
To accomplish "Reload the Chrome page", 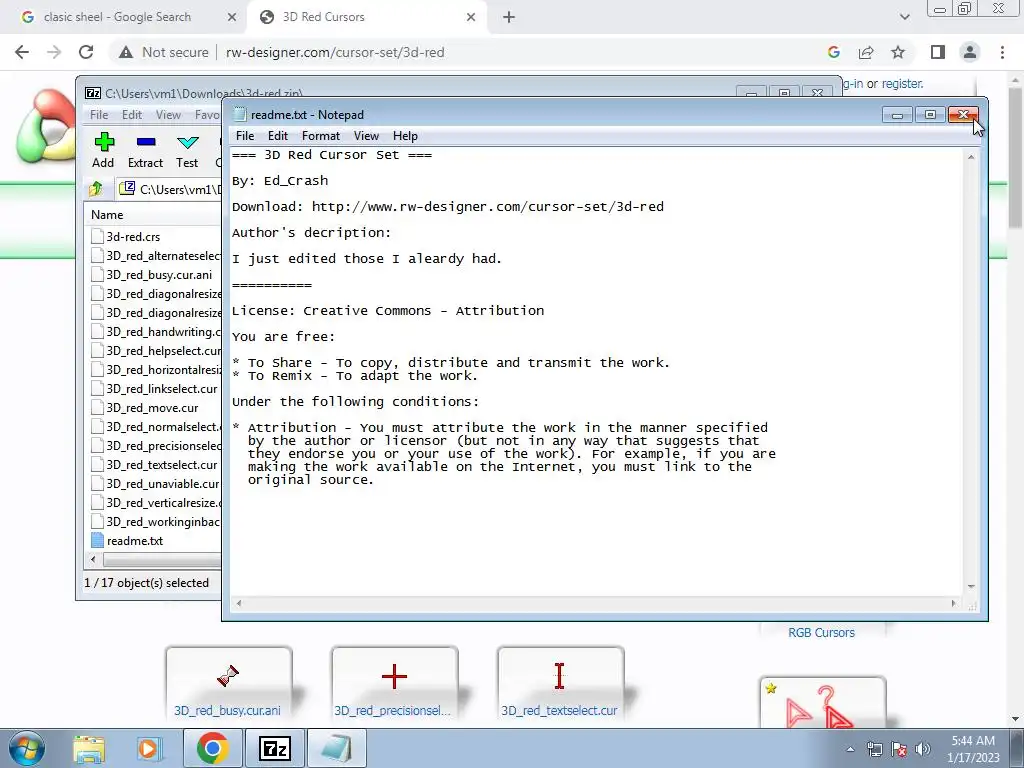I will coord(86,52).
